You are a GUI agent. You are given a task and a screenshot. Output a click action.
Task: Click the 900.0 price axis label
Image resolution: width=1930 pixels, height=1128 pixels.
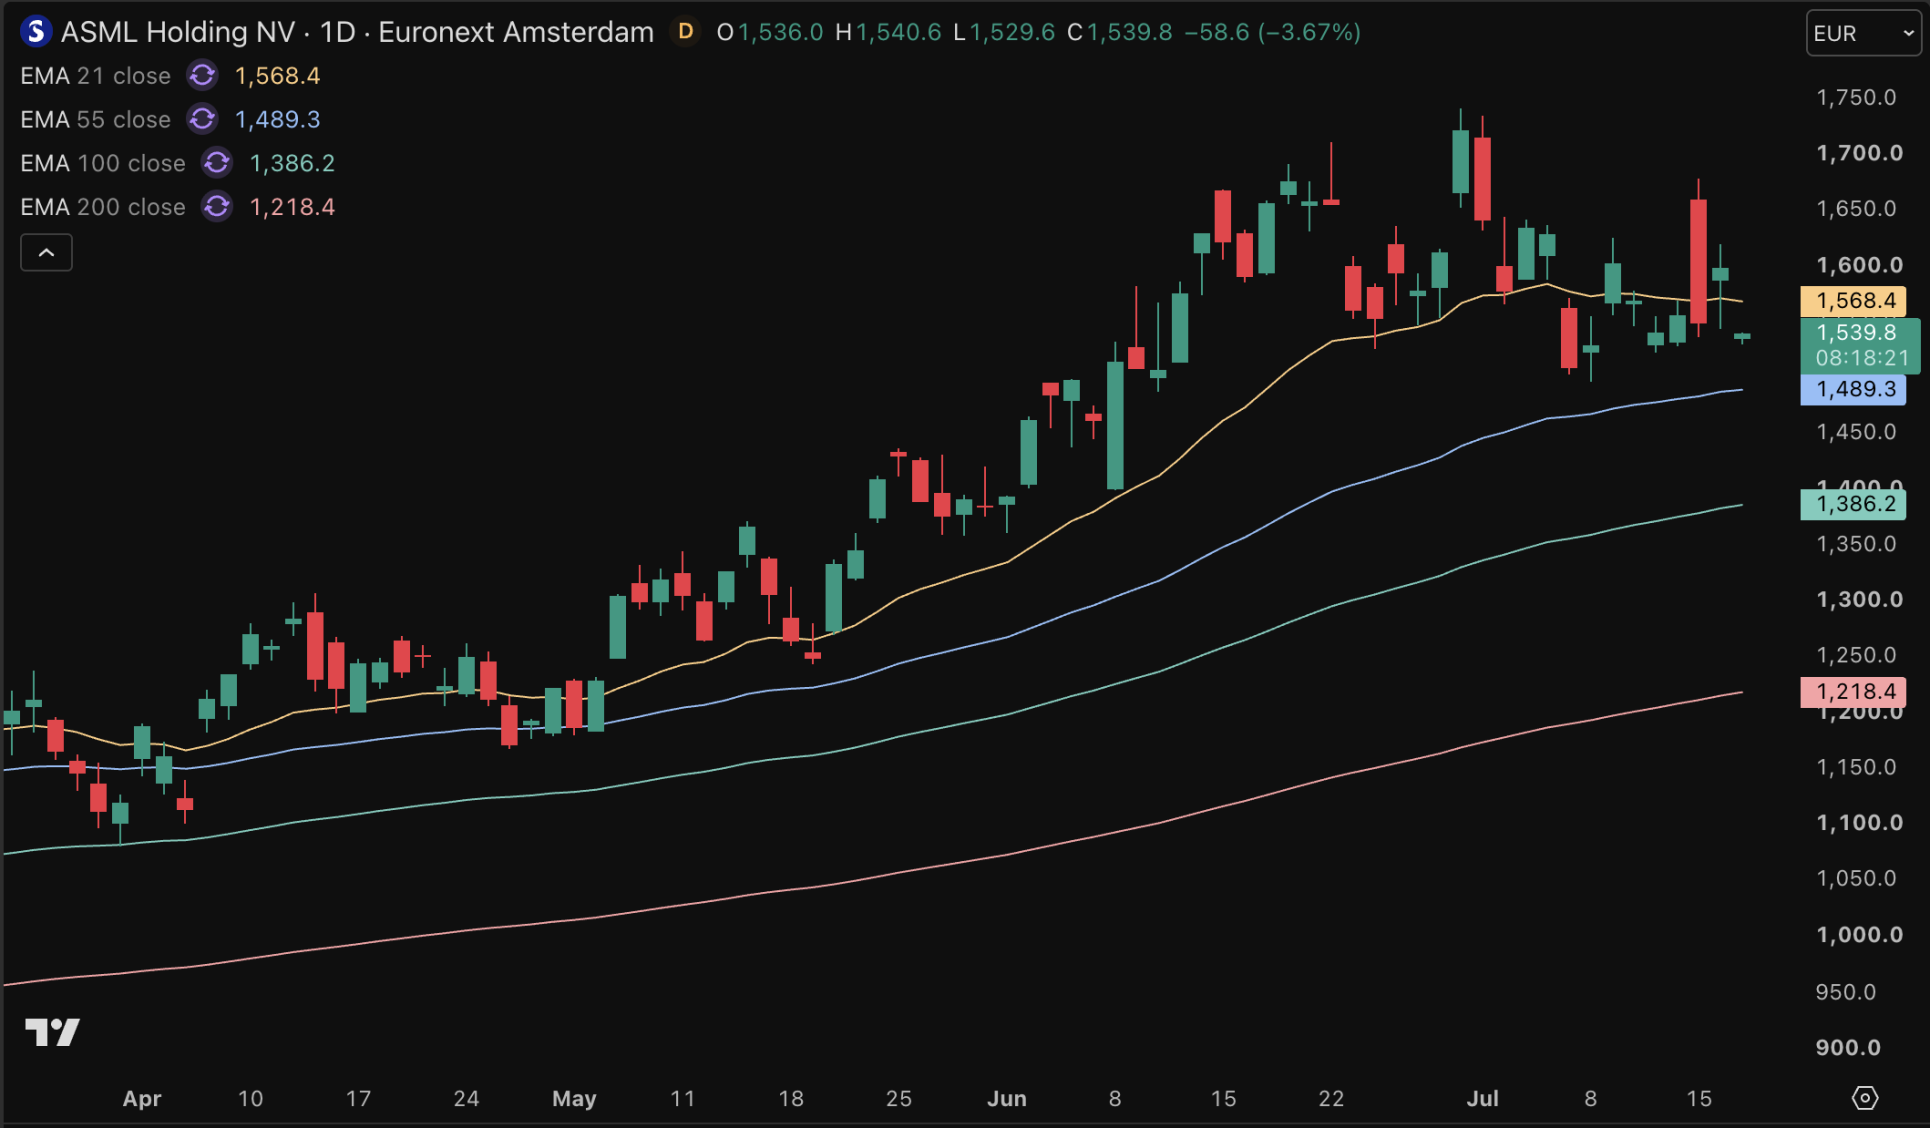pos(1848,1047)
